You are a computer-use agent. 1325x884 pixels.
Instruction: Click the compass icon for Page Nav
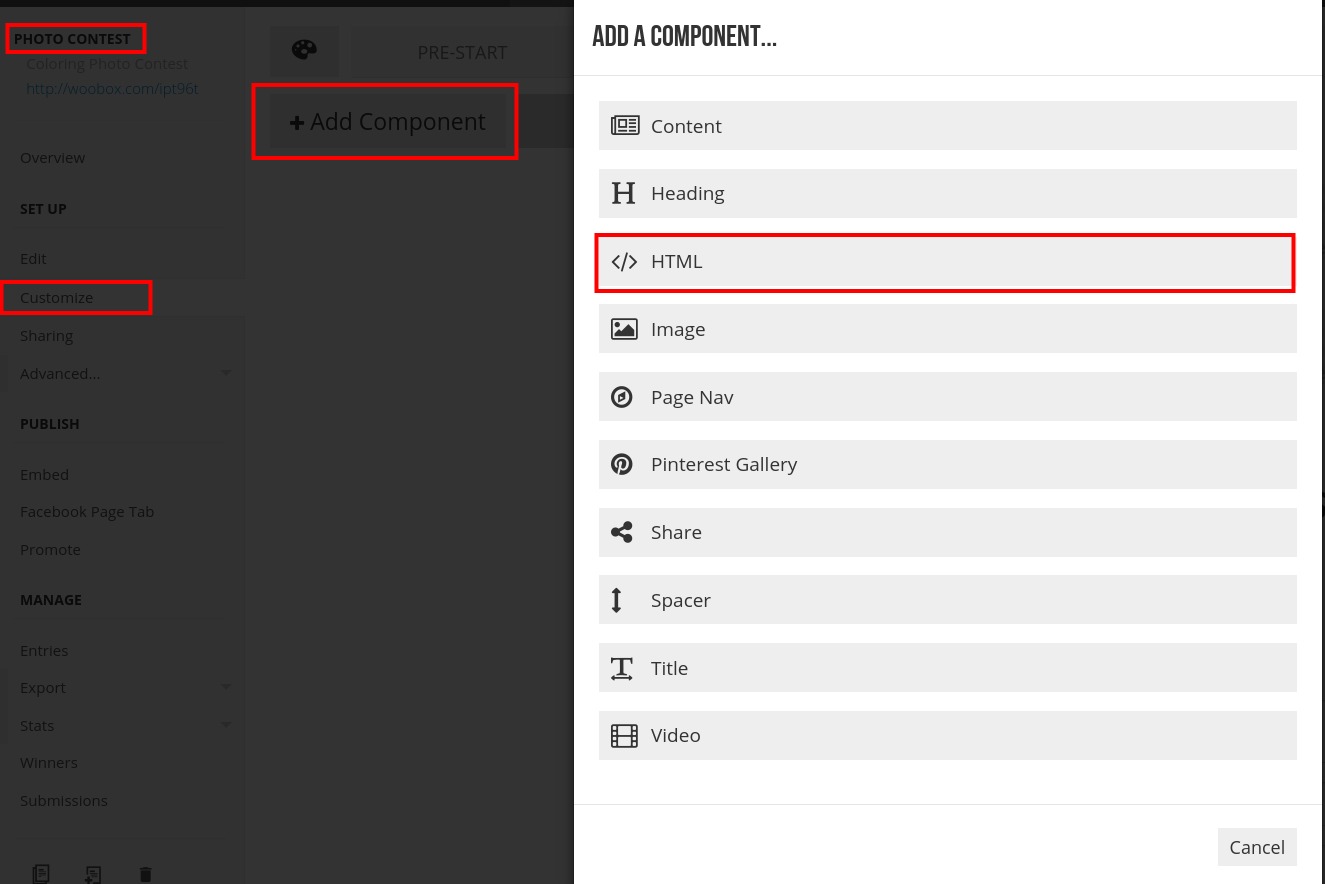(622, 397)
